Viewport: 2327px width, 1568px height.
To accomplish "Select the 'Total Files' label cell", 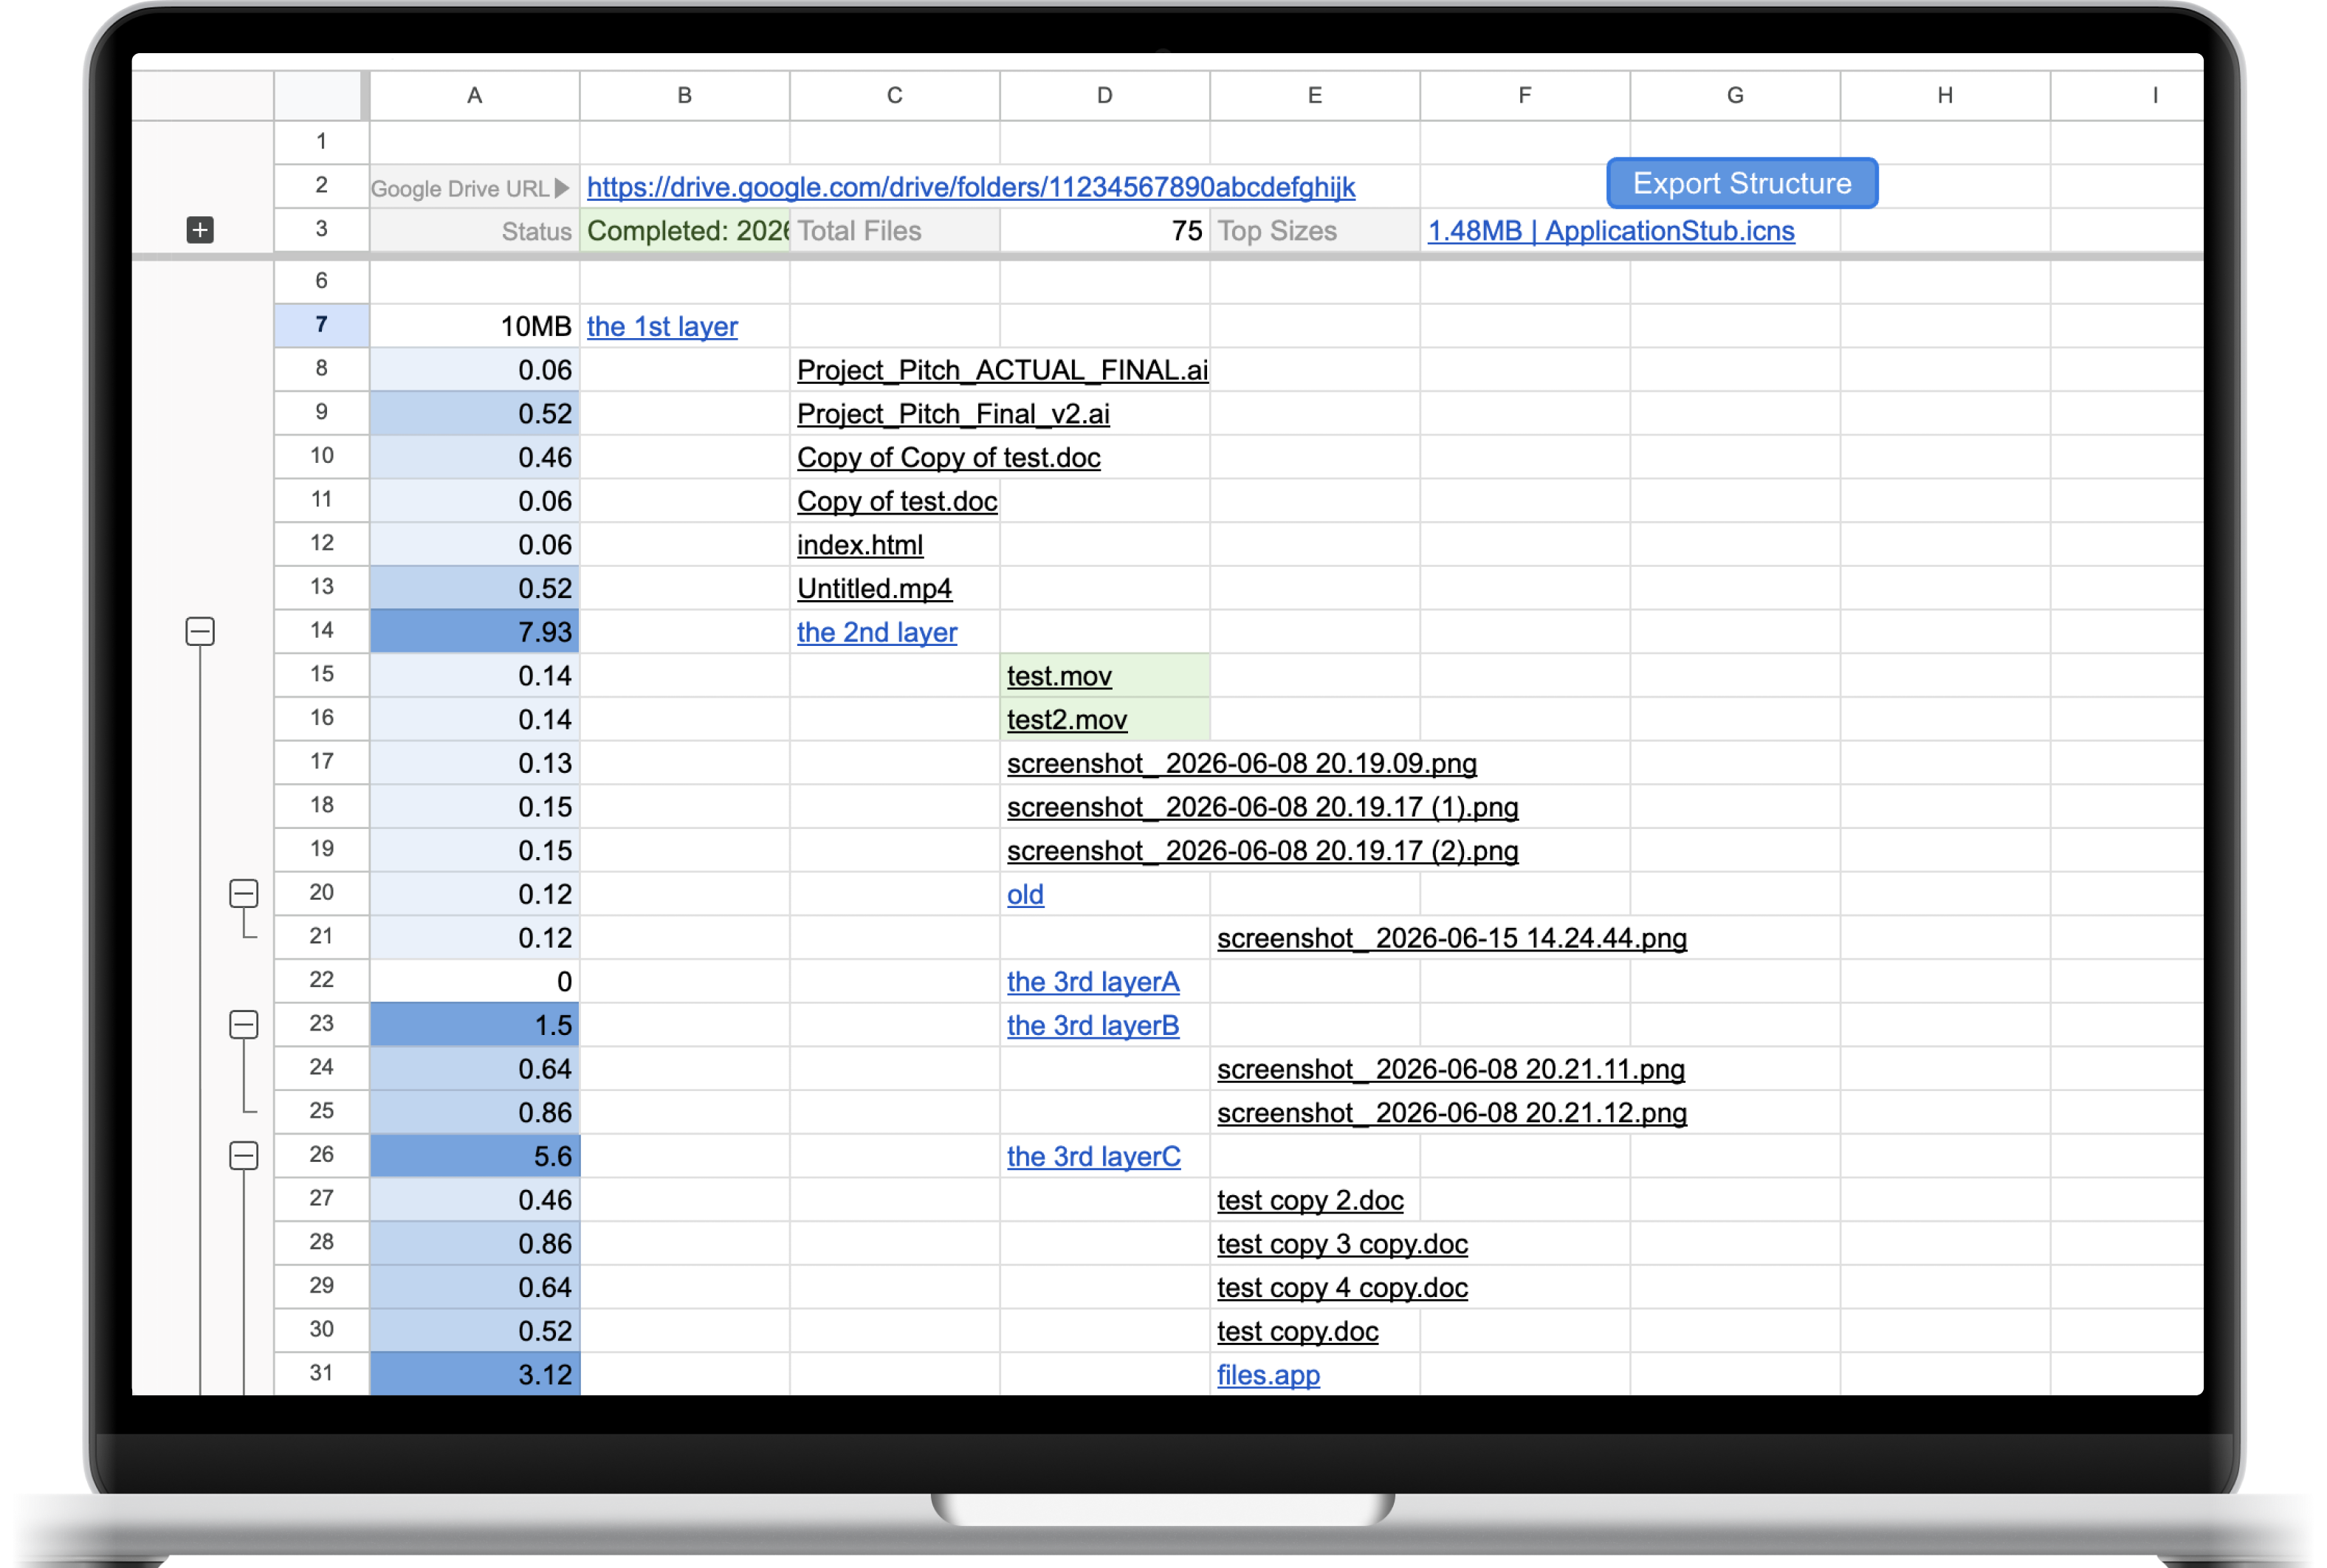I will point(895,231).
